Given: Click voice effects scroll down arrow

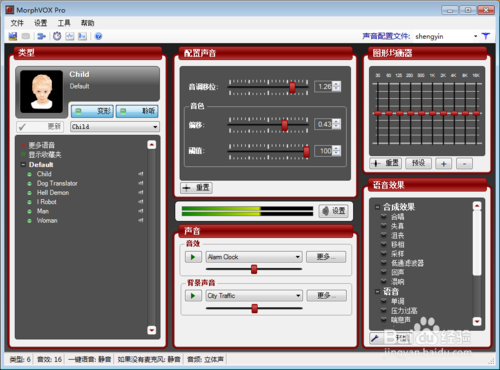Looking at the screenshot, I should click(x=477, y=321).
